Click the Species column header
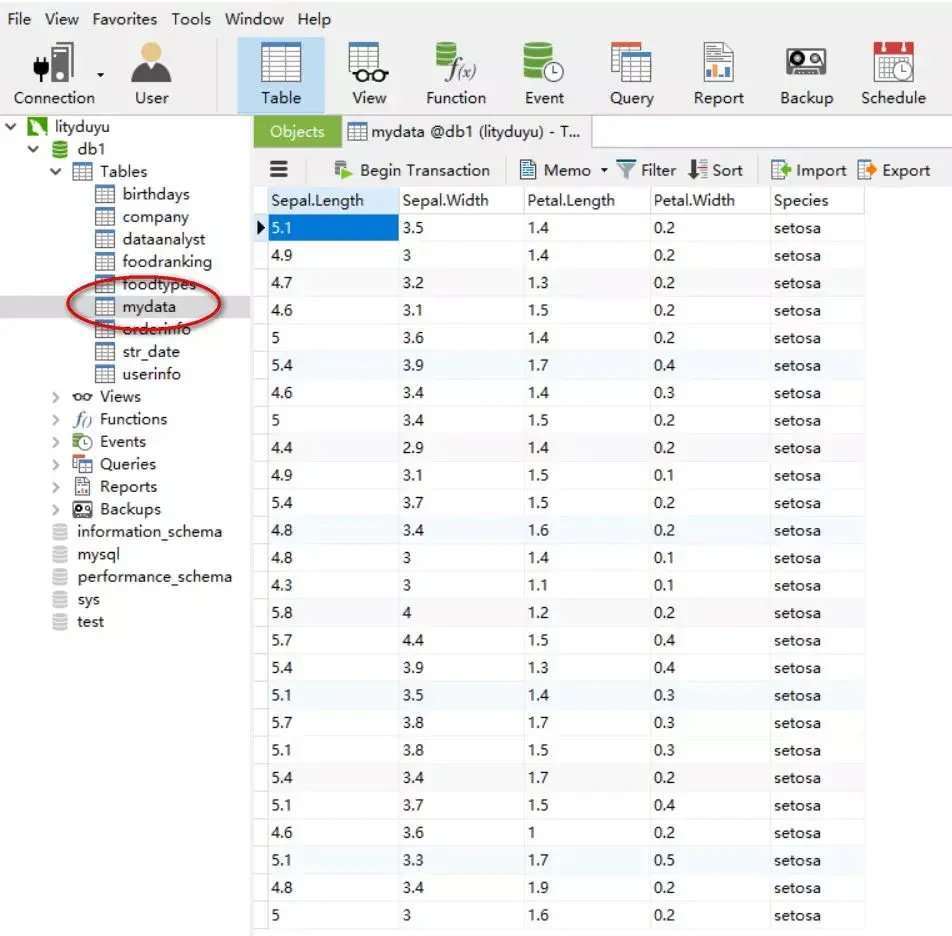This screenshot has width=952, height=936. point(817,200)
